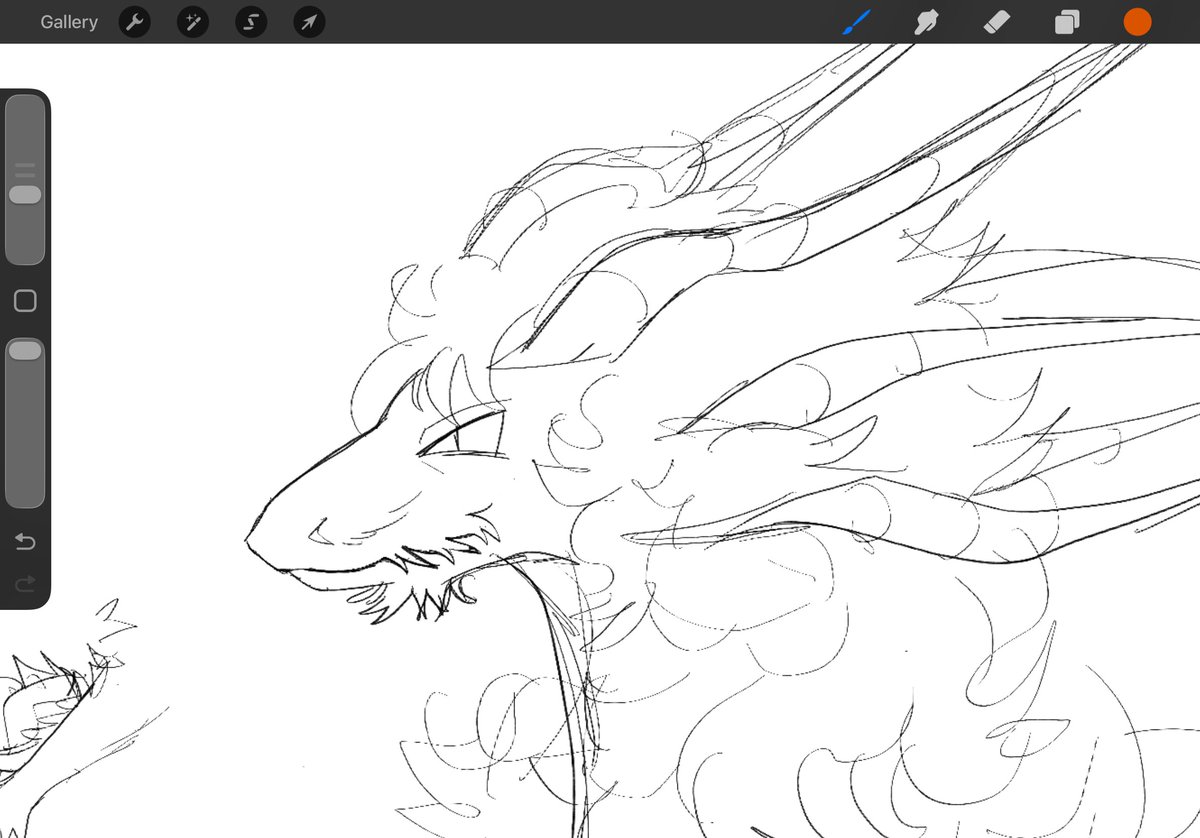Redo the last undone stroke

pos(25,583)
